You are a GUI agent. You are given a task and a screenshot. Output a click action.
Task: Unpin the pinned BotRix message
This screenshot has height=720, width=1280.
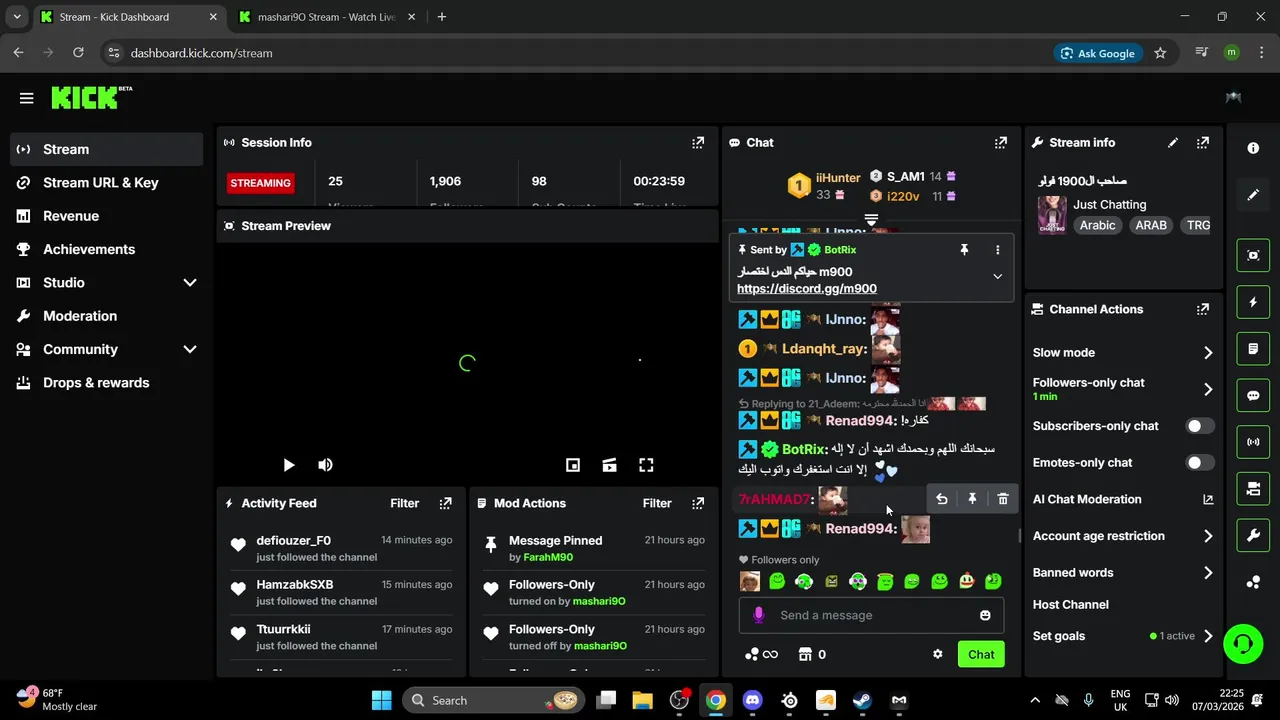[964, 250]
